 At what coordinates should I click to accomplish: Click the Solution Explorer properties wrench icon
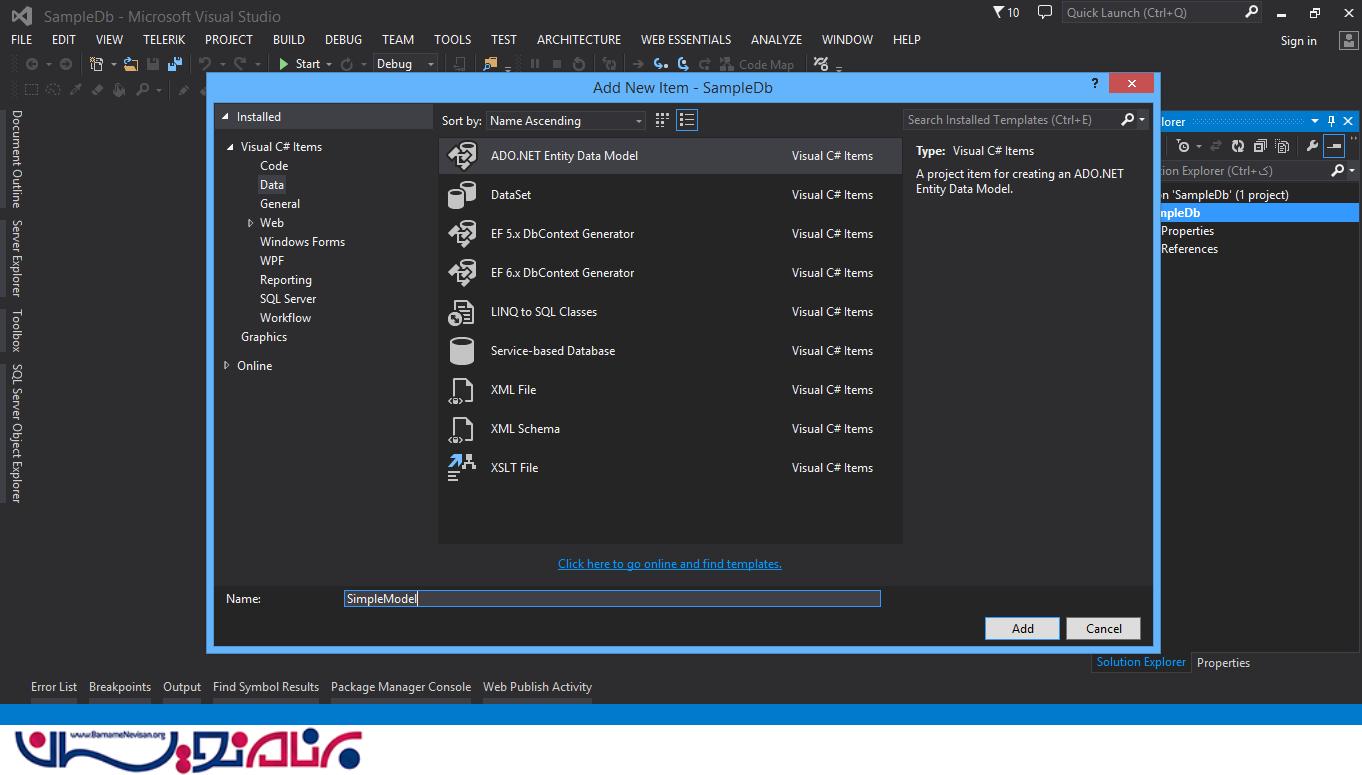(1312, 146)
